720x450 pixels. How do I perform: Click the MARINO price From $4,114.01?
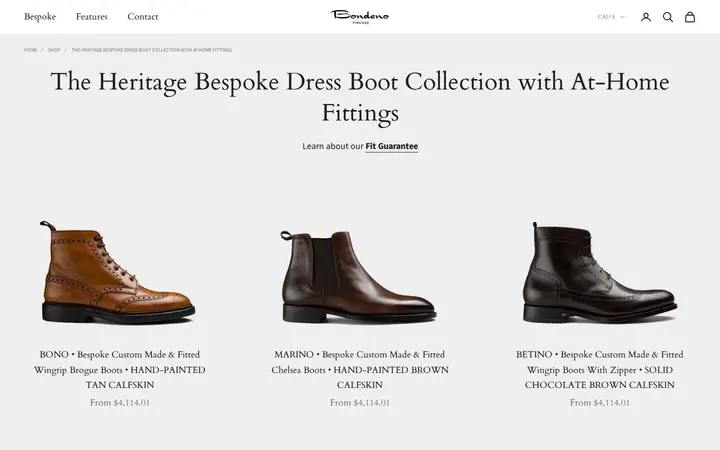tap(360, 403)
